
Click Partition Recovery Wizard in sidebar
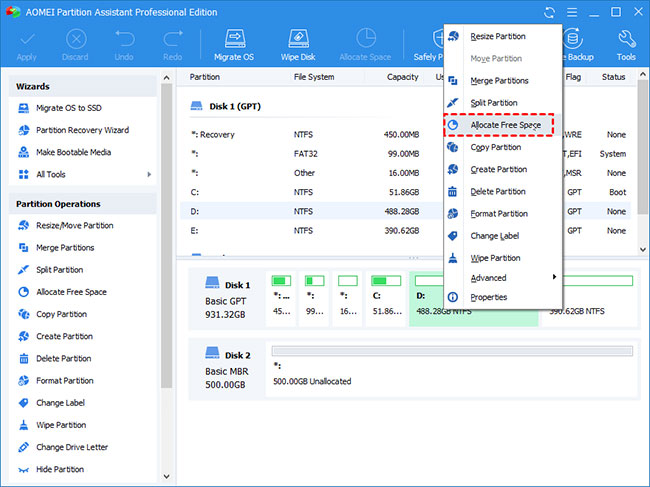coord(82,130)
